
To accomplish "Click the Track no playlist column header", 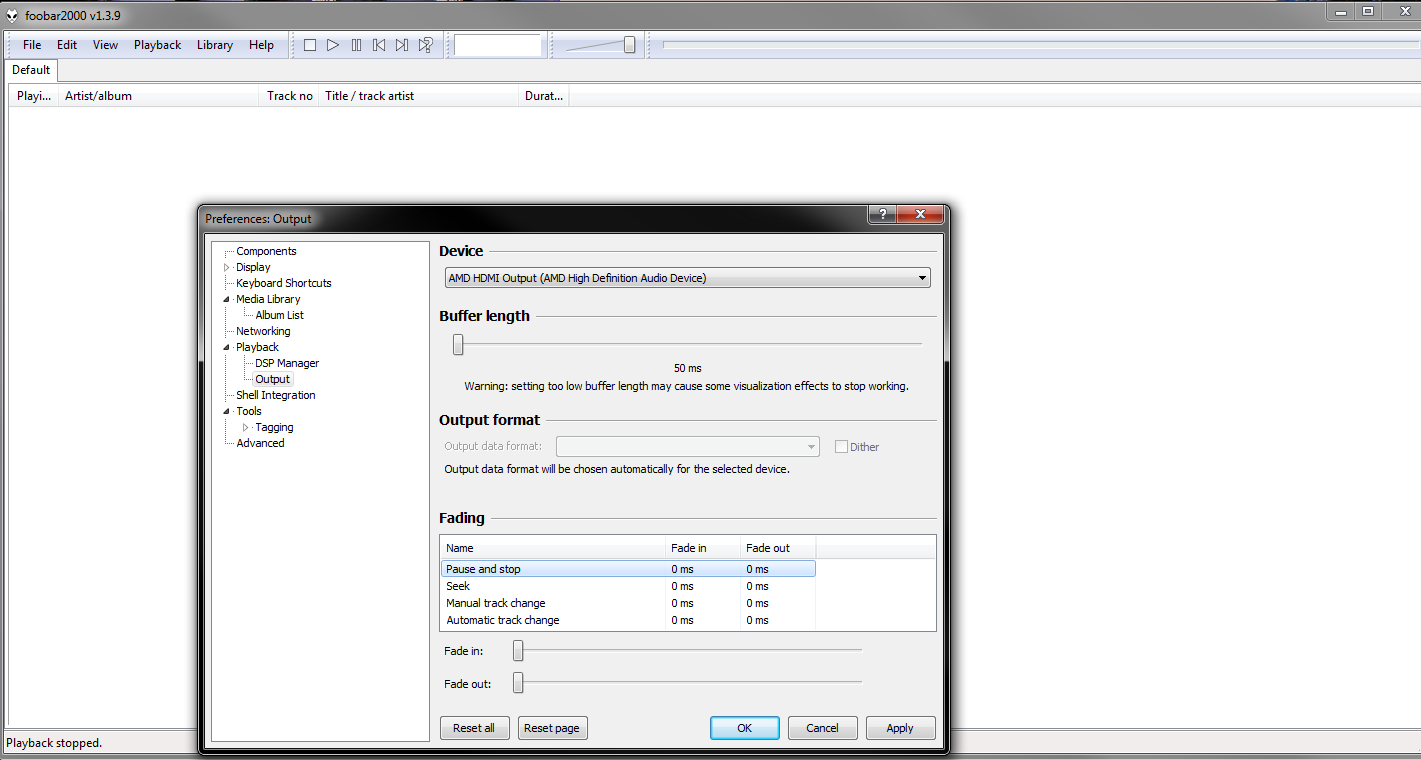I will coord(290,96).
